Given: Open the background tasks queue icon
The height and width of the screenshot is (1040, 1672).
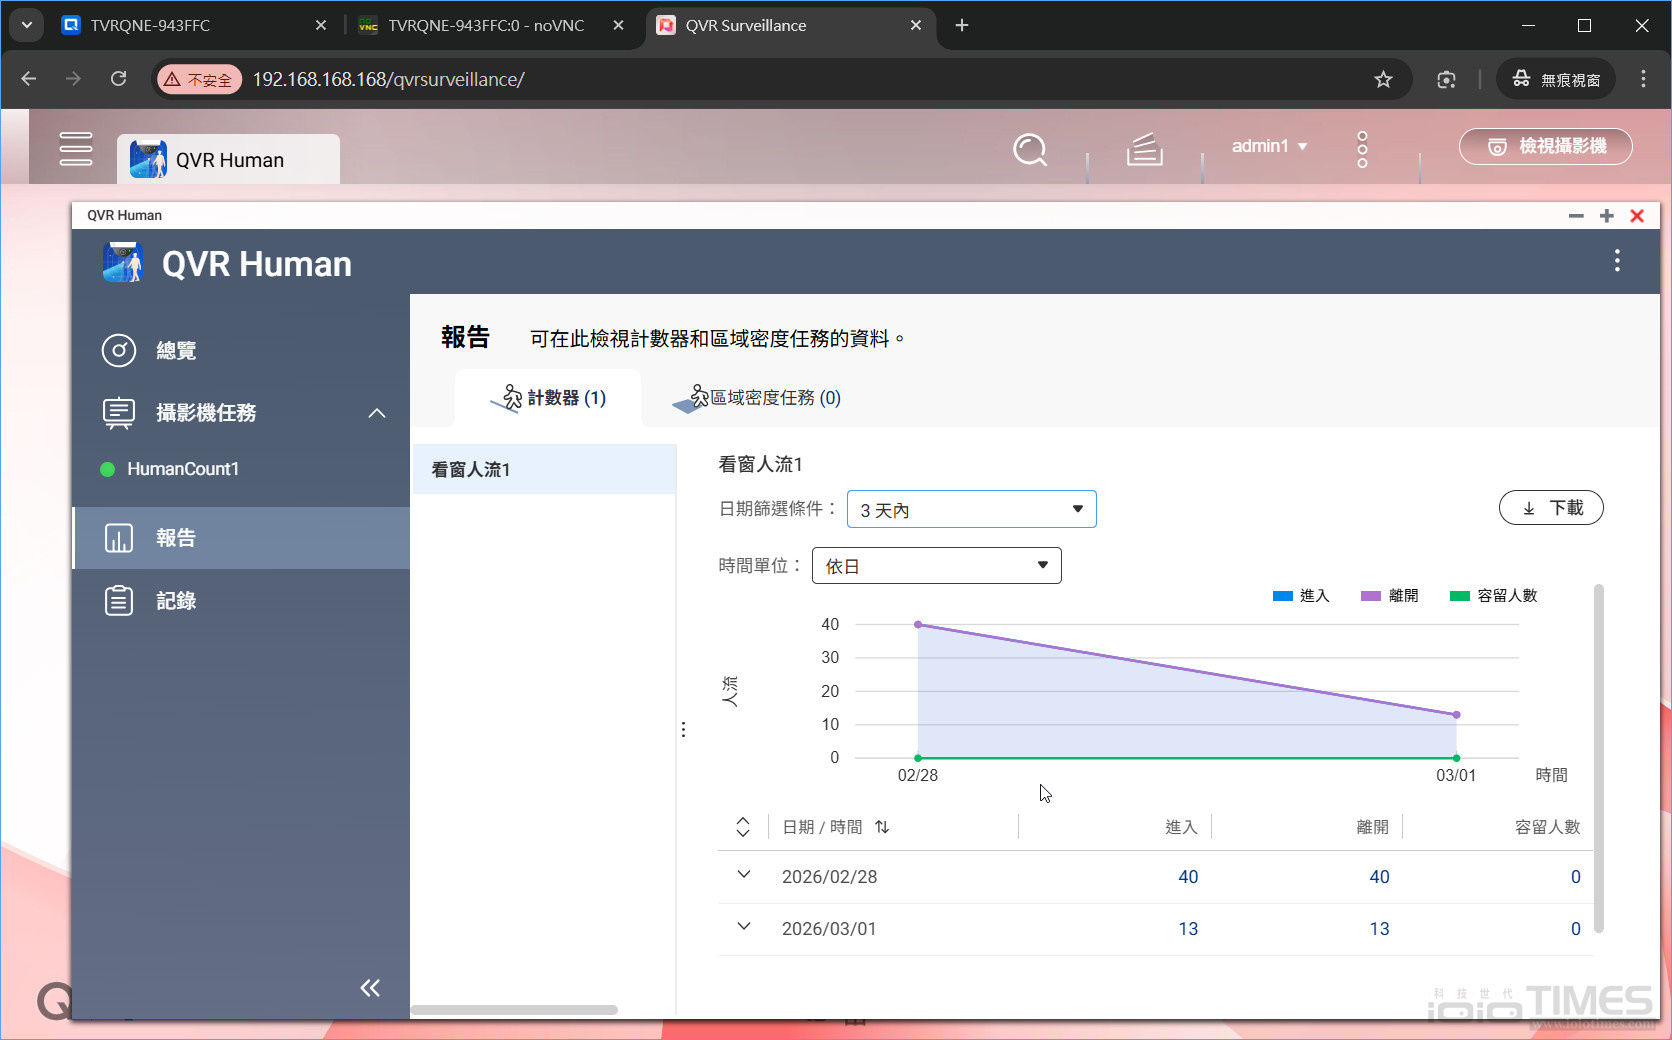Looking at the screenshot, I should coord(1143,150).
